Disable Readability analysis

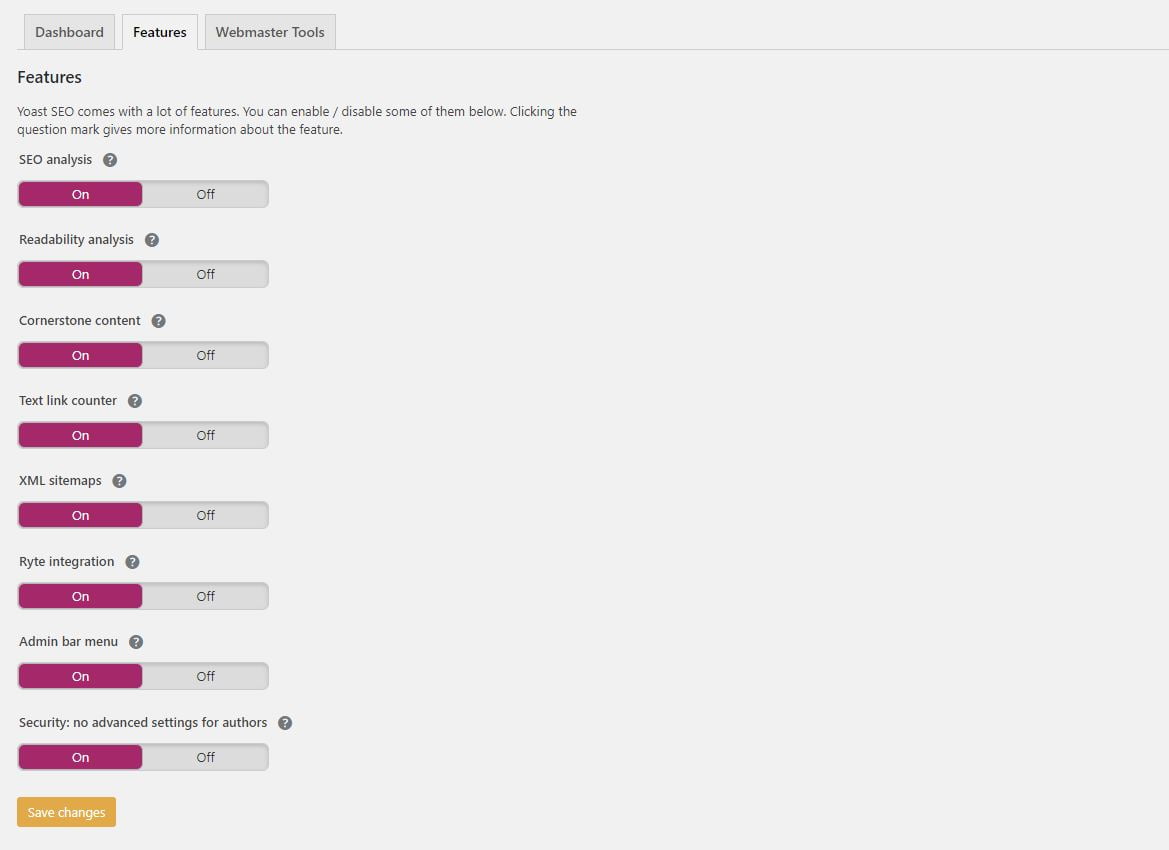coord(205,273)
